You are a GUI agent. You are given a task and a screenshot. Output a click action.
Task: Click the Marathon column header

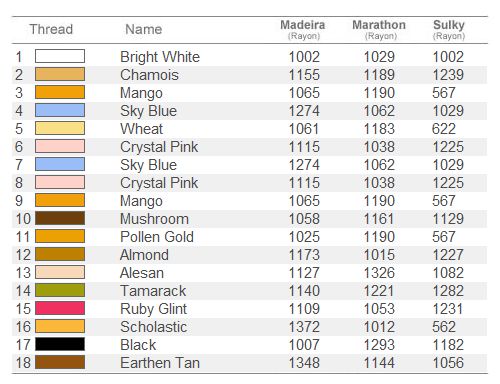379,29
